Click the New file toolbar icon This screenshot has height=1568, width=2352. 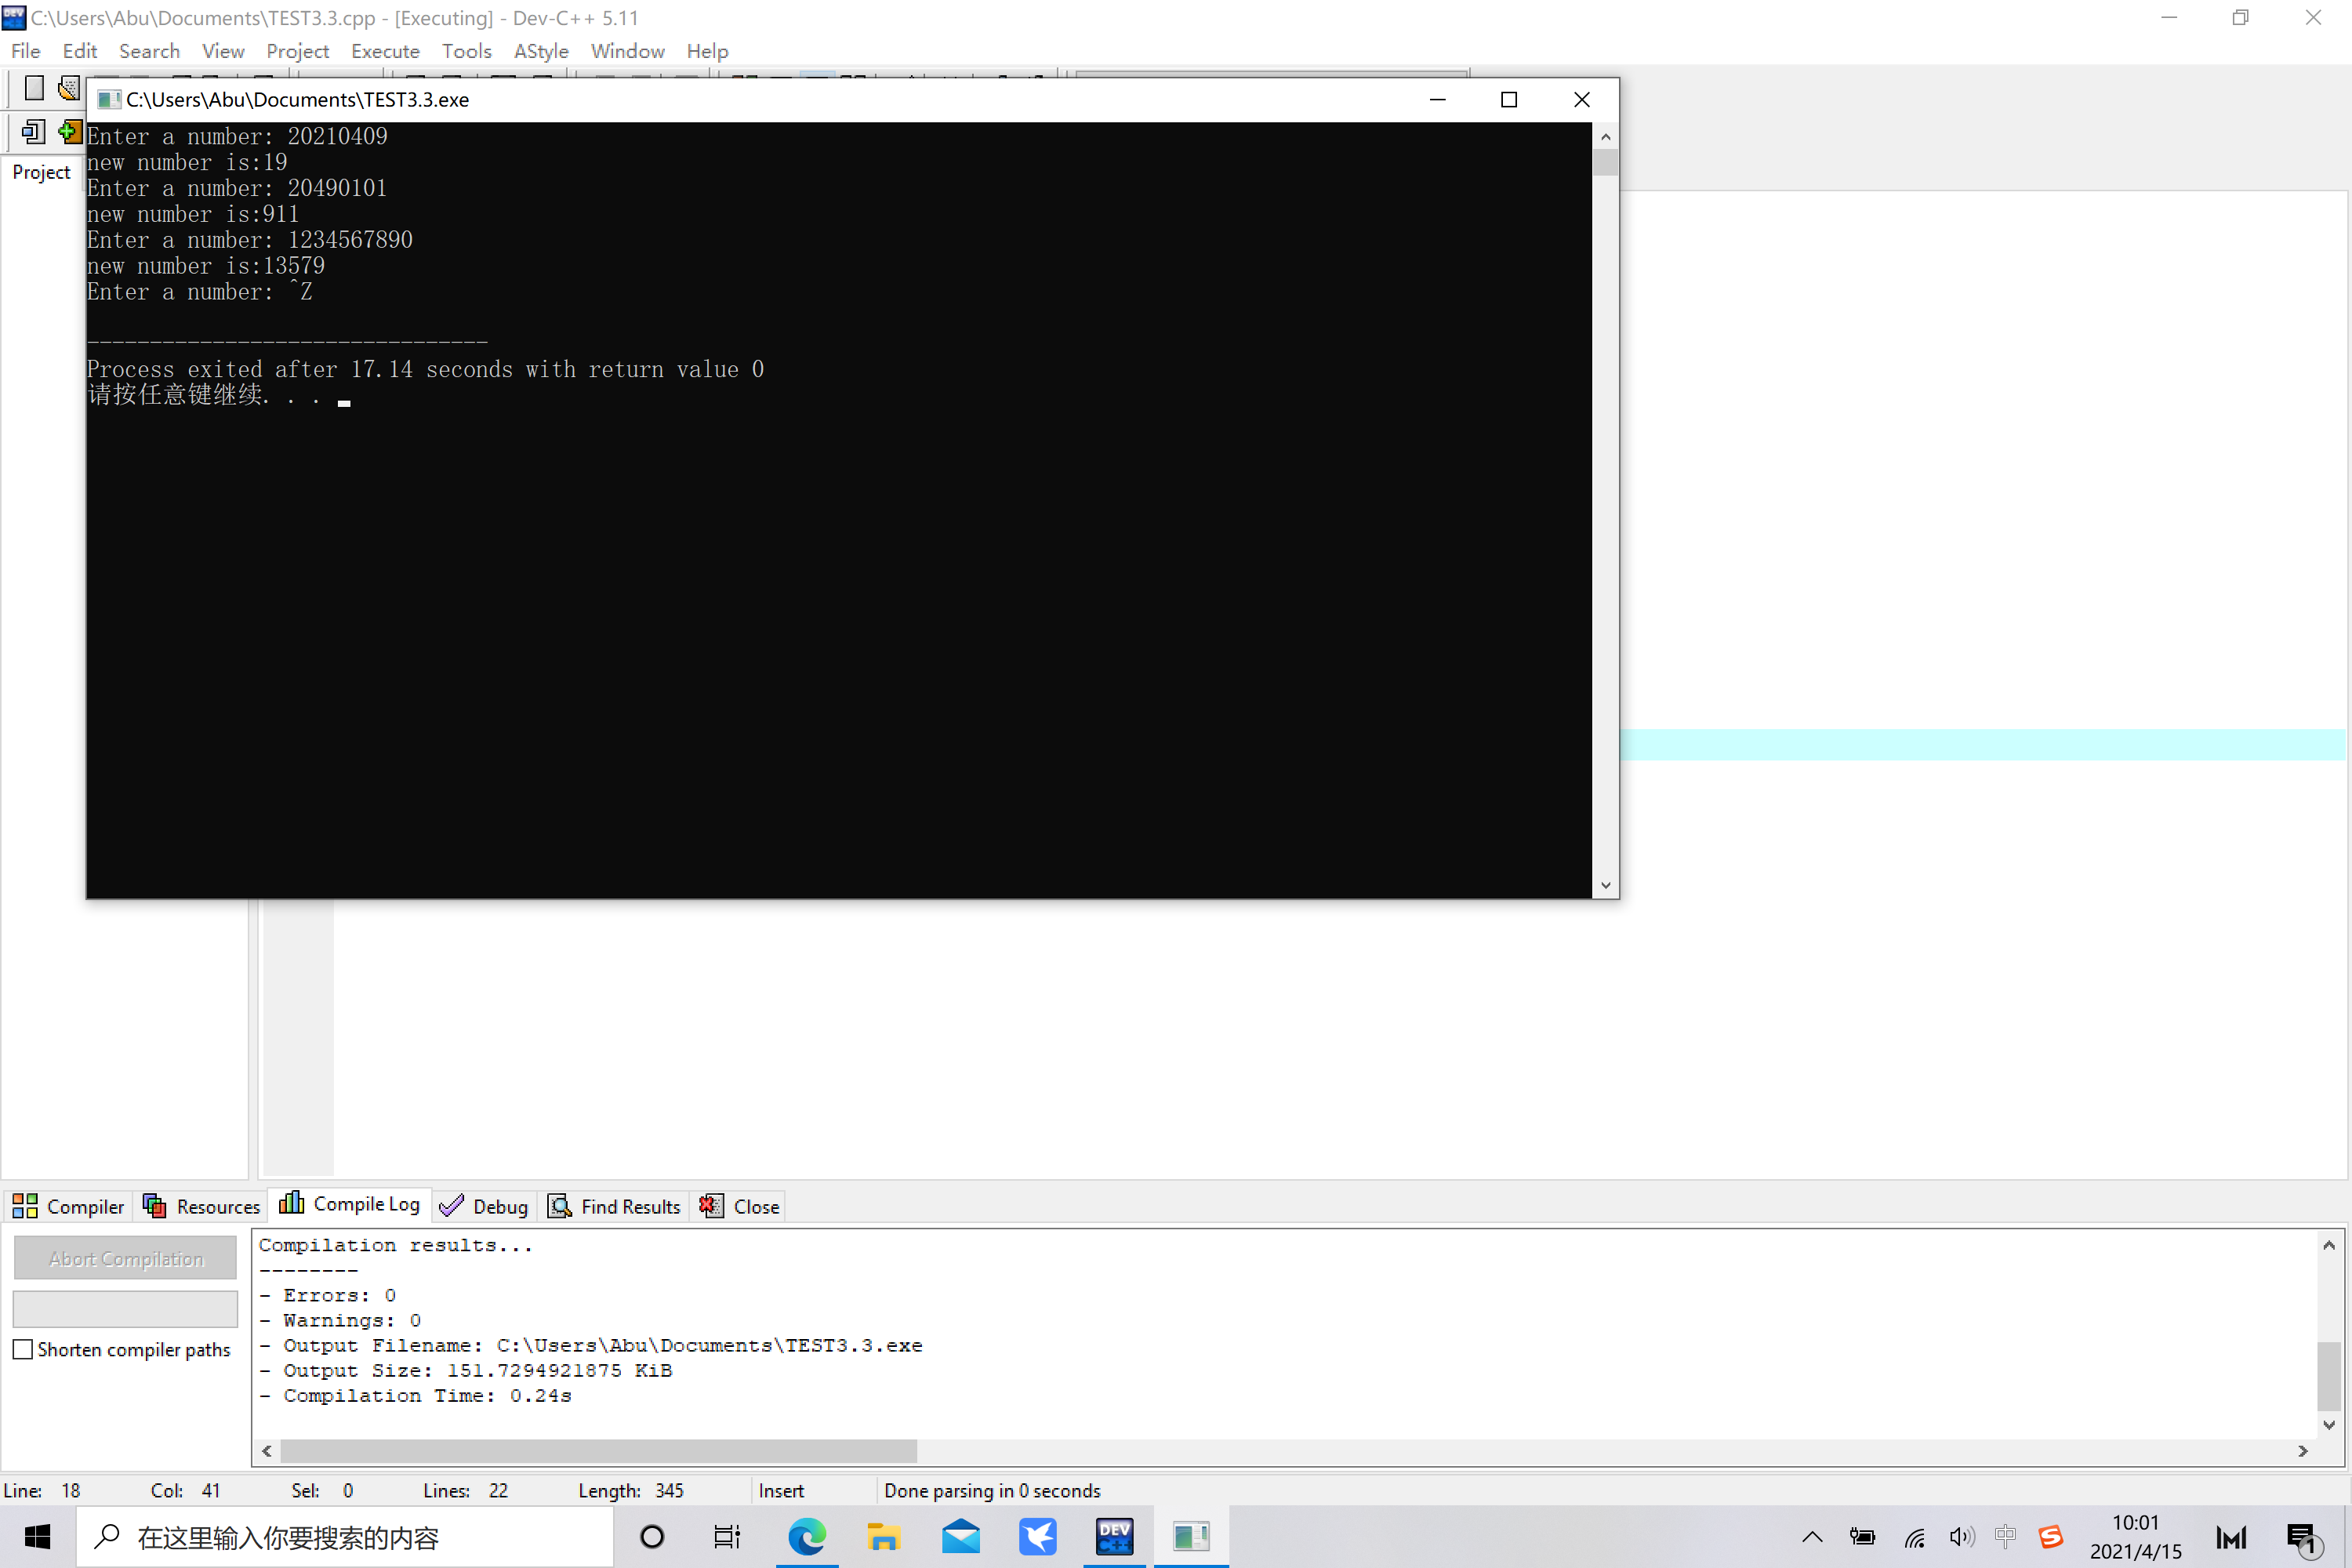34,88
